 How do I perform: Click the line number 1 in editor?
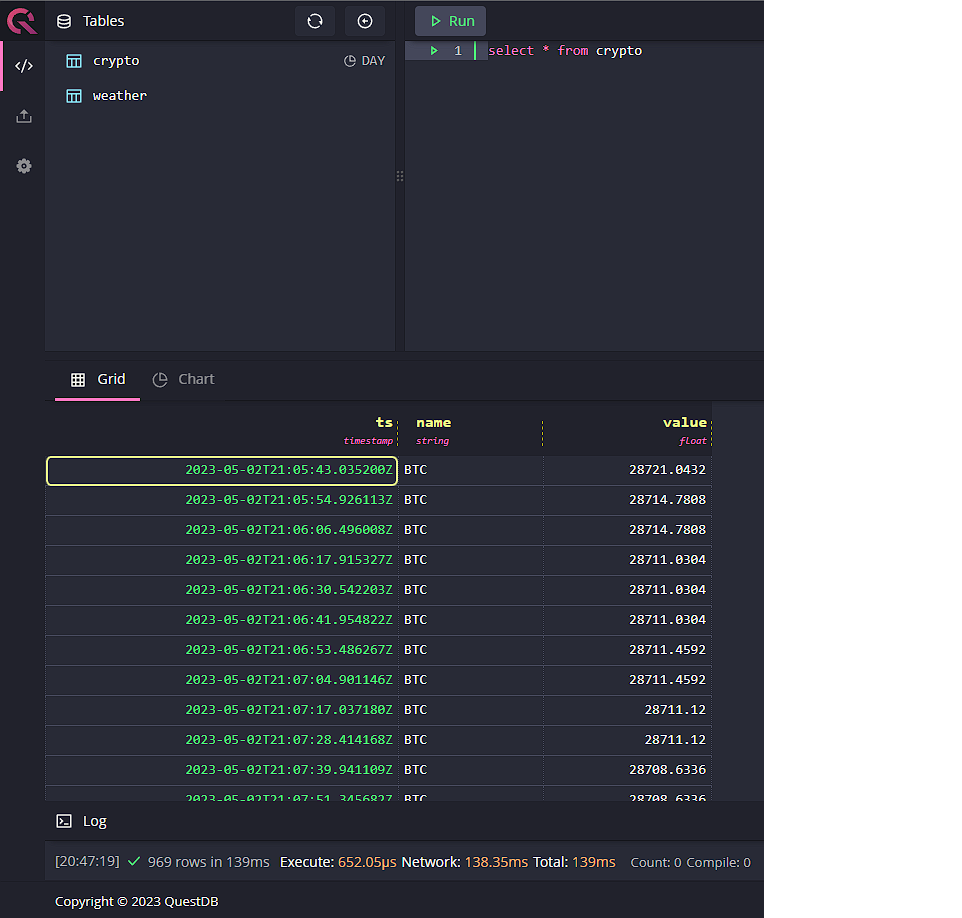coord(458,51)
